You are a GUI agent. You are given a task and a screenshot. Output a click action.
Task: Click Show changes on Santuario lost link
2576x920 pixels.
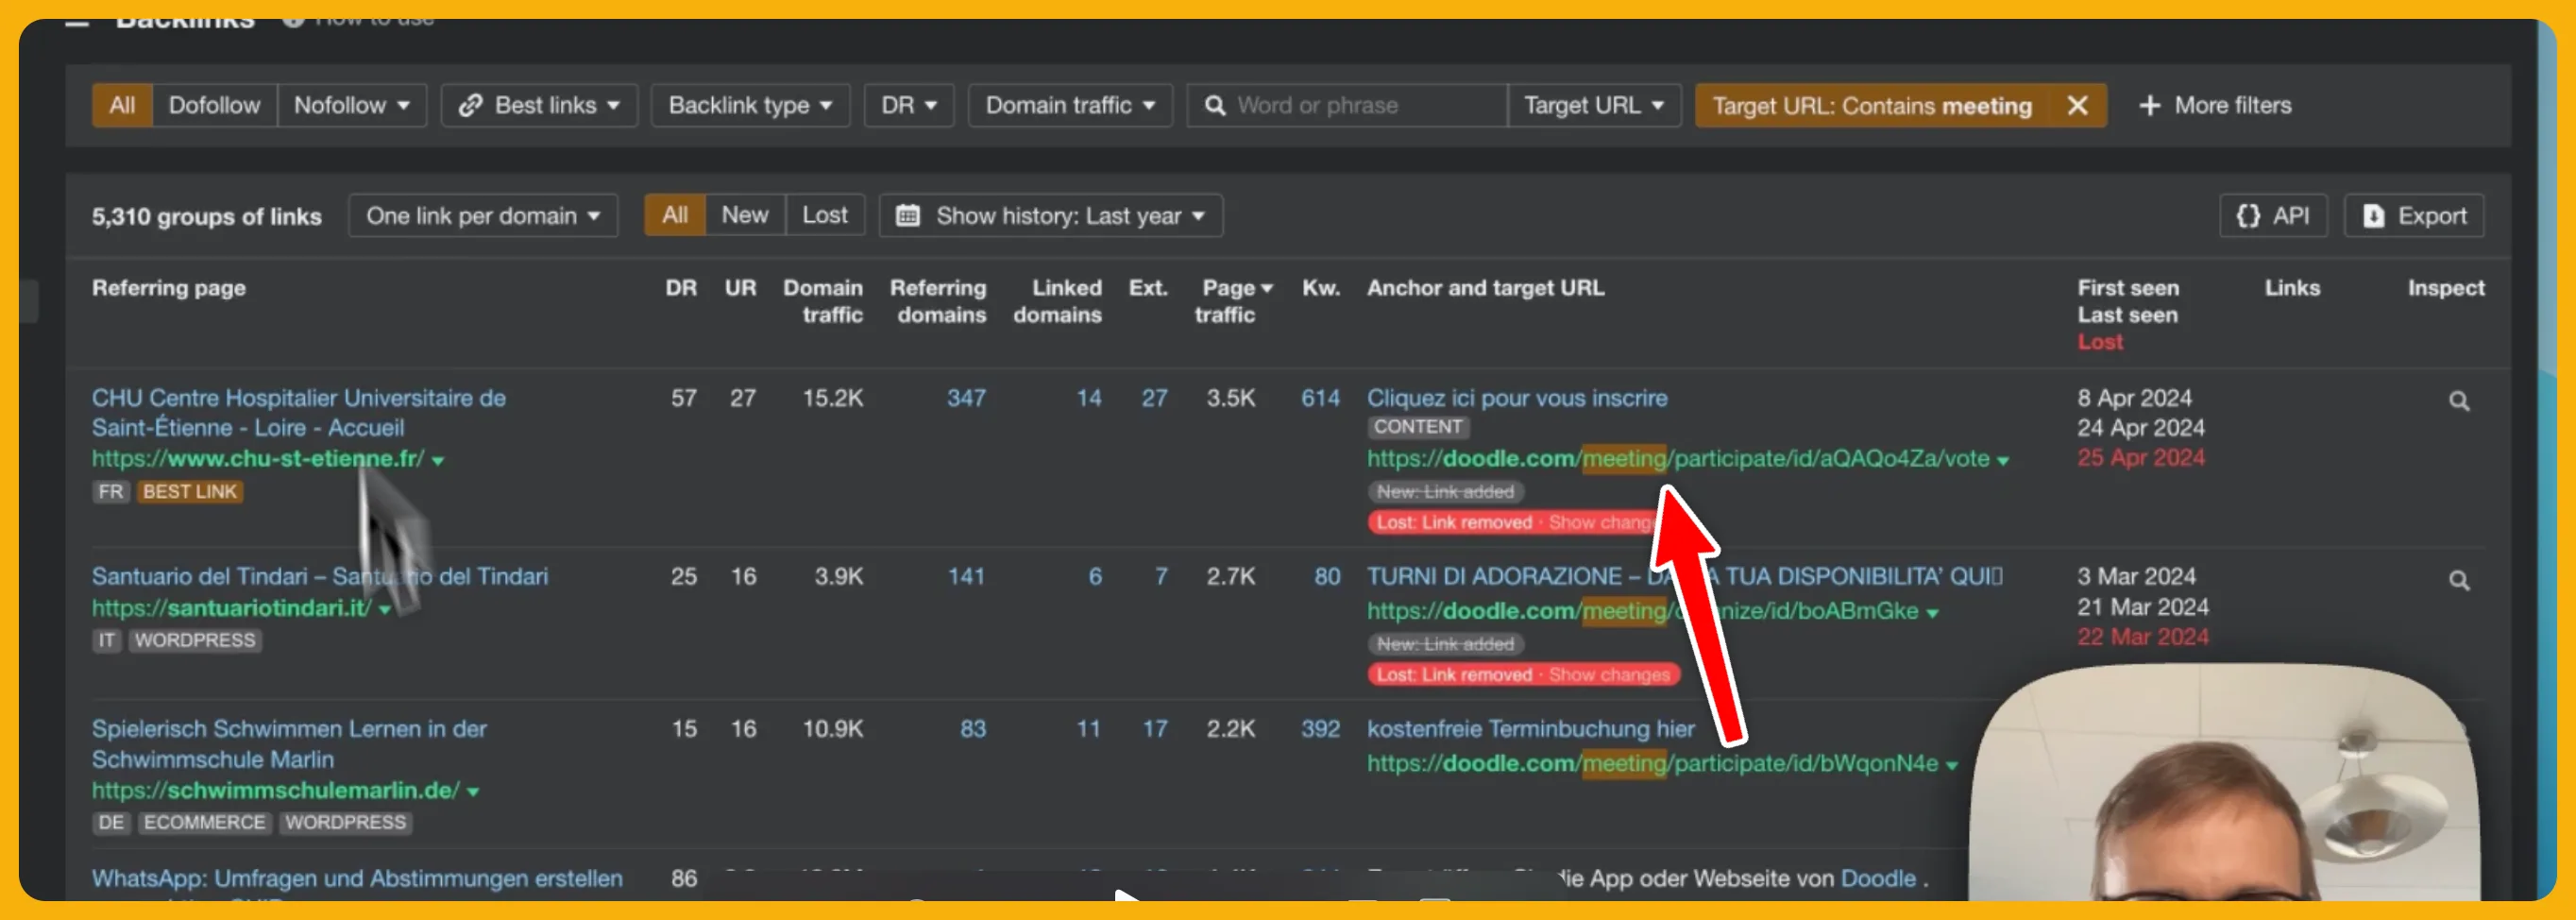pos(1608,675)
